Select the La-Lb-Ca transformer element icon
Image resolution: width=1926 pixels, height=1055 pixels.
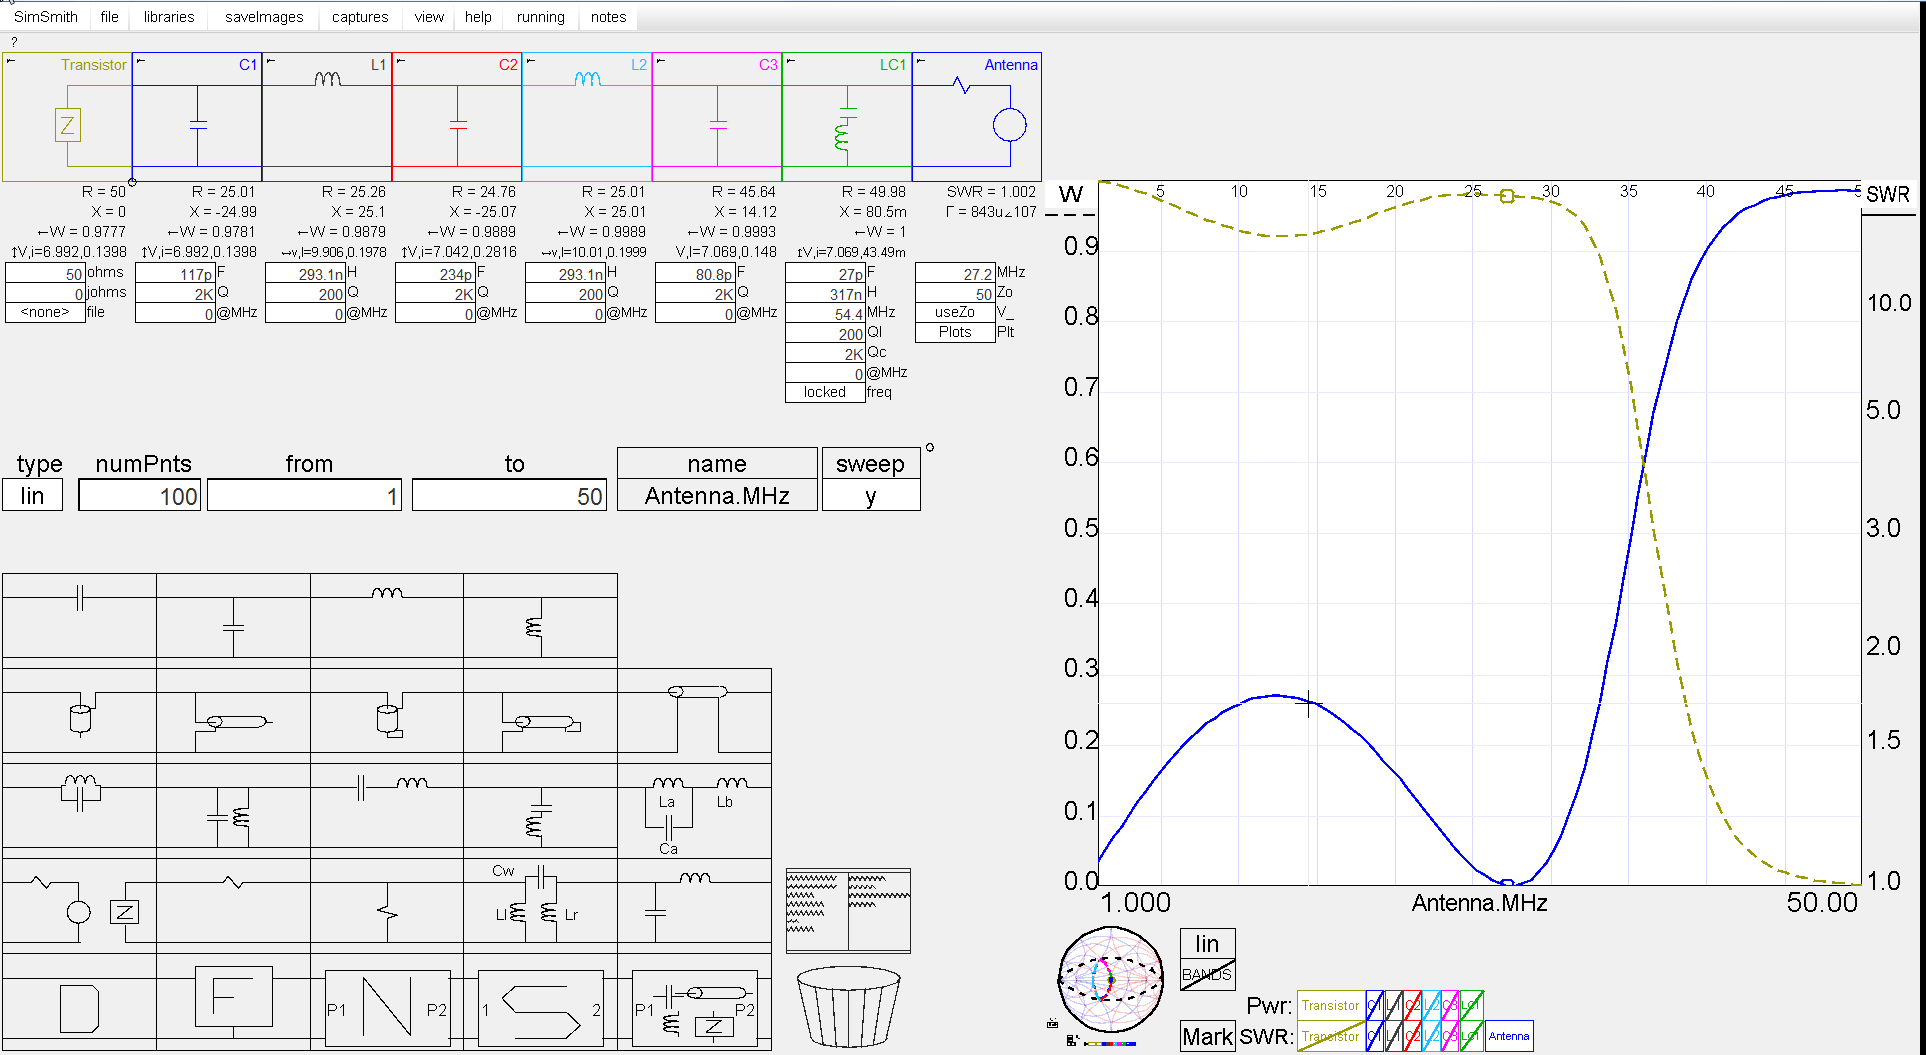(693, 810)
